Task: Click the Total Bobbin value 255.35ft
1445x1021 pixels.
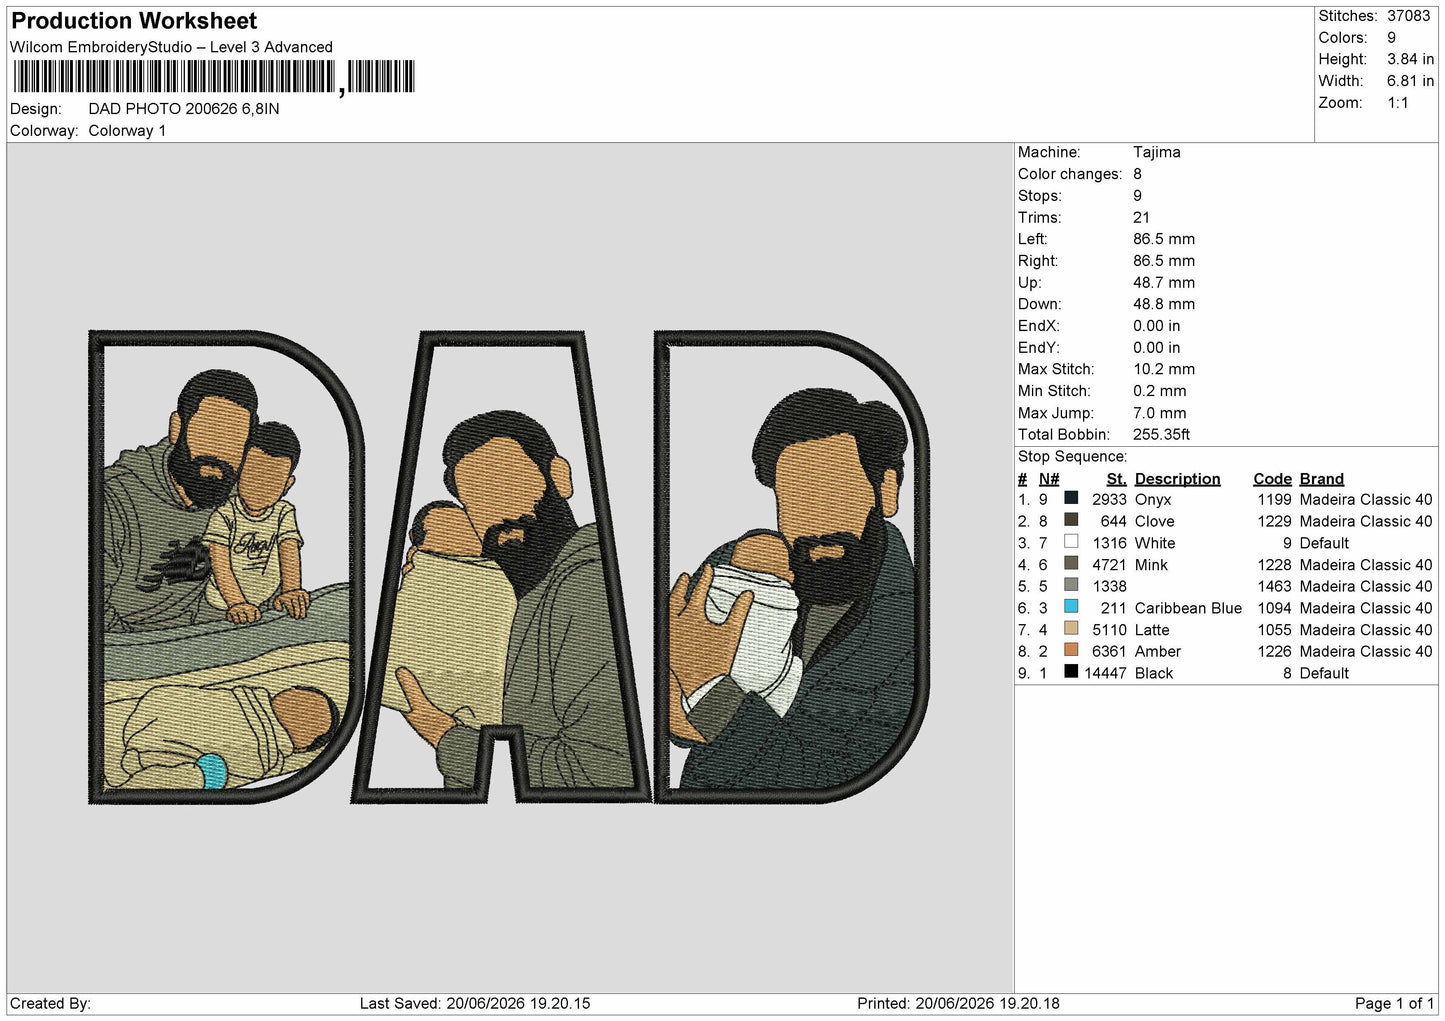Action: (x=1161, y=435)
